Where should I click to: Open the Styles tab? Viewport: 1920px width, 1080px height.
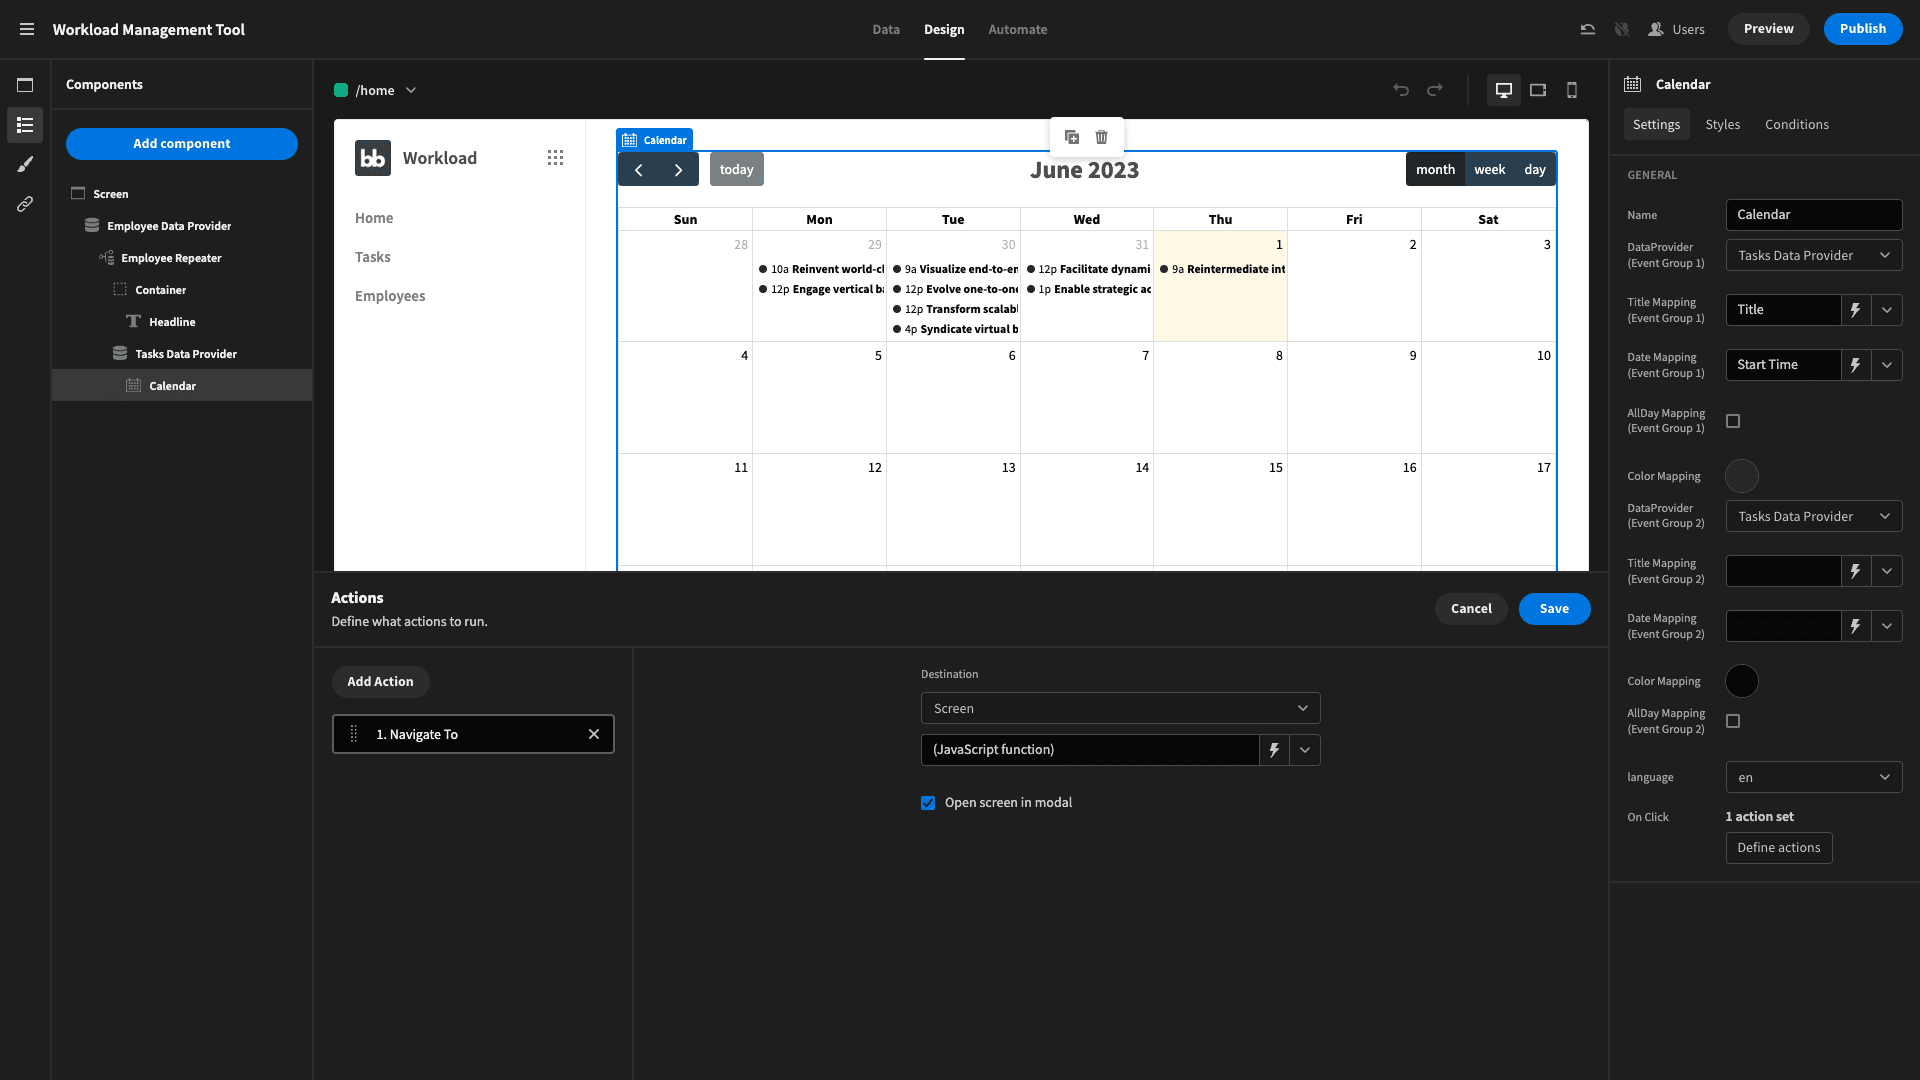[1722, 125]
